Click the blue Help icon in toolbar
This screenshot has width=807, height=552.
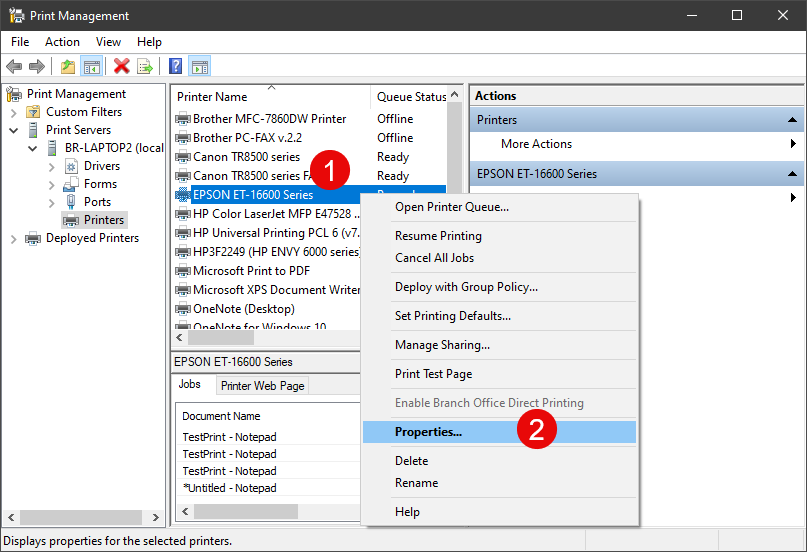click(176, 67)
